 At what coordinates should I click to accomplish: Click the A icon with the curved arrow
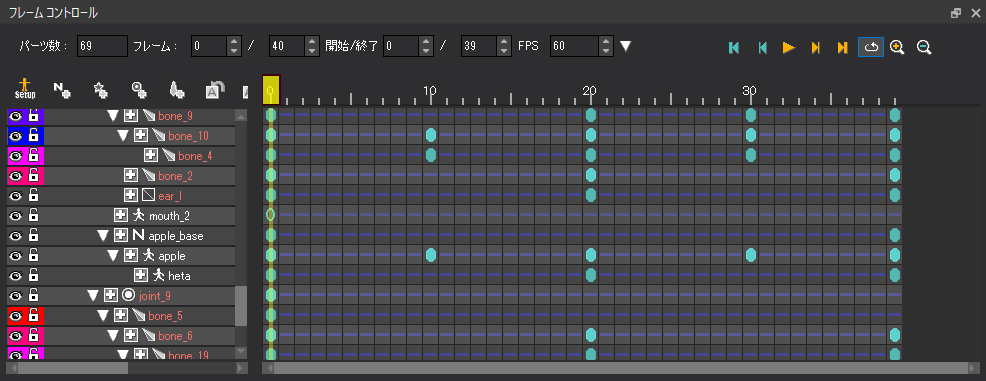215,91
